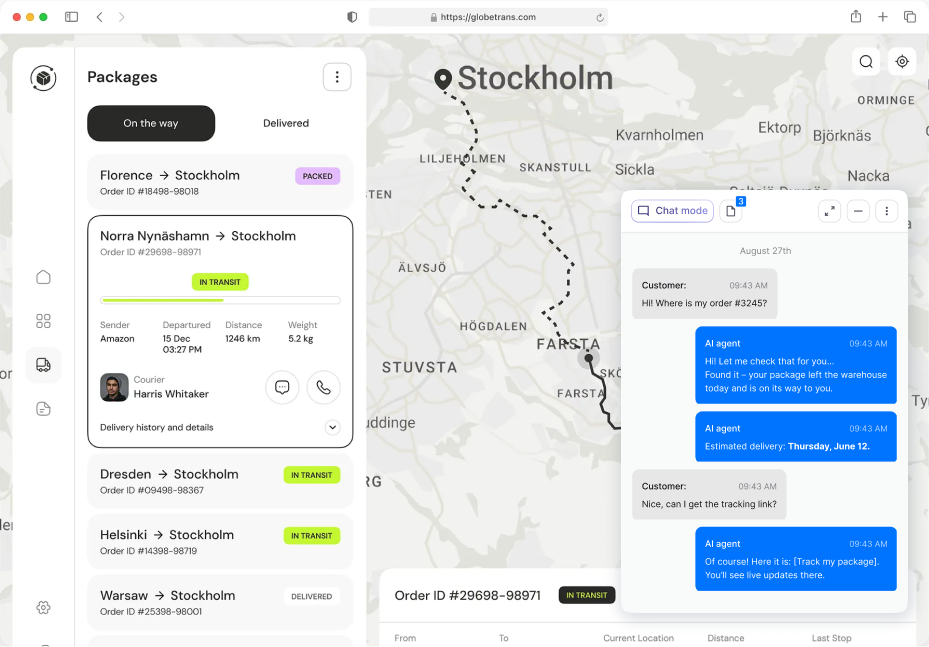Screen dimensions: 929x647
Task: Open settings gear in sidebar
Action: coord(43,607)
